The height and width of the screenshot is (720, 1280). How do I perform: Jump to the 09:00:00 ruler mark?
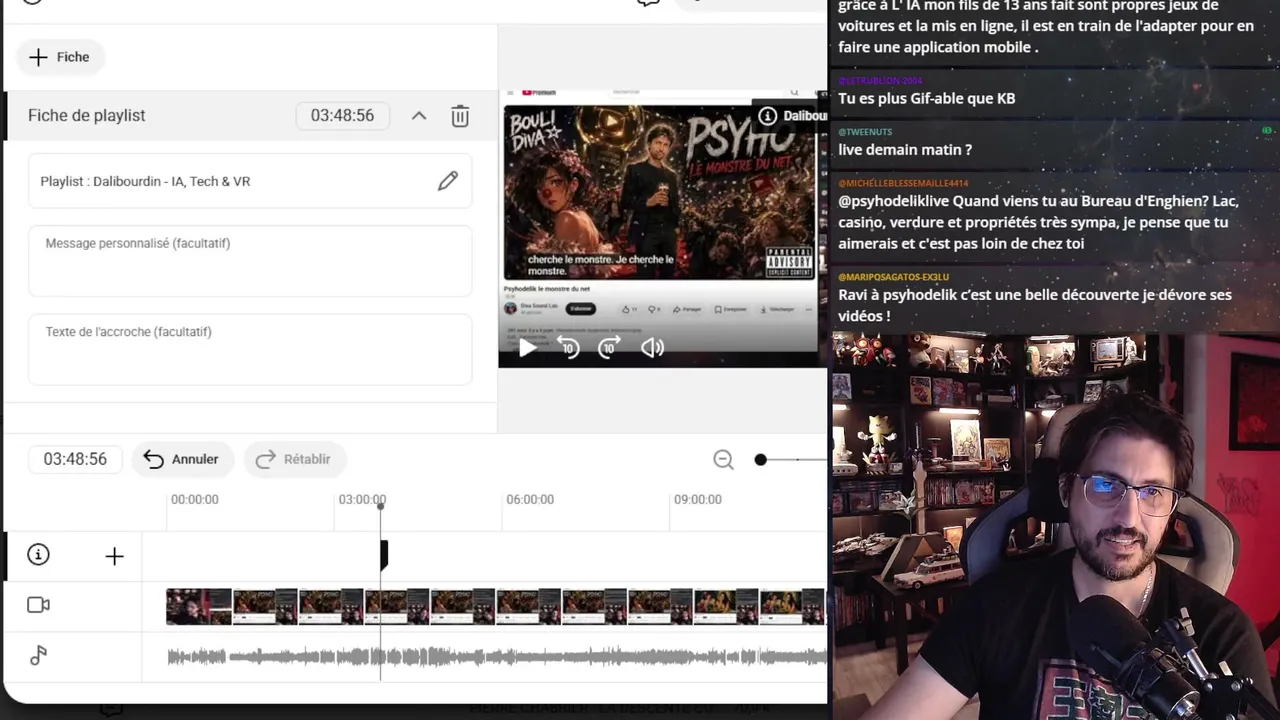pos(697,499)
